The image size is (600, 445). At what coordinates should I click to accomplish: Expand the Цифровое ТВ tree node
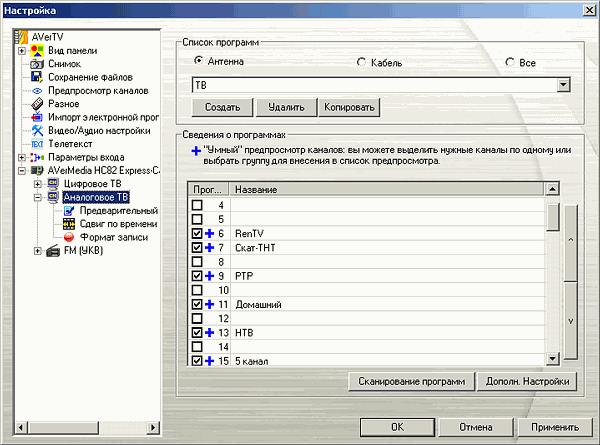tap(38, 184)
